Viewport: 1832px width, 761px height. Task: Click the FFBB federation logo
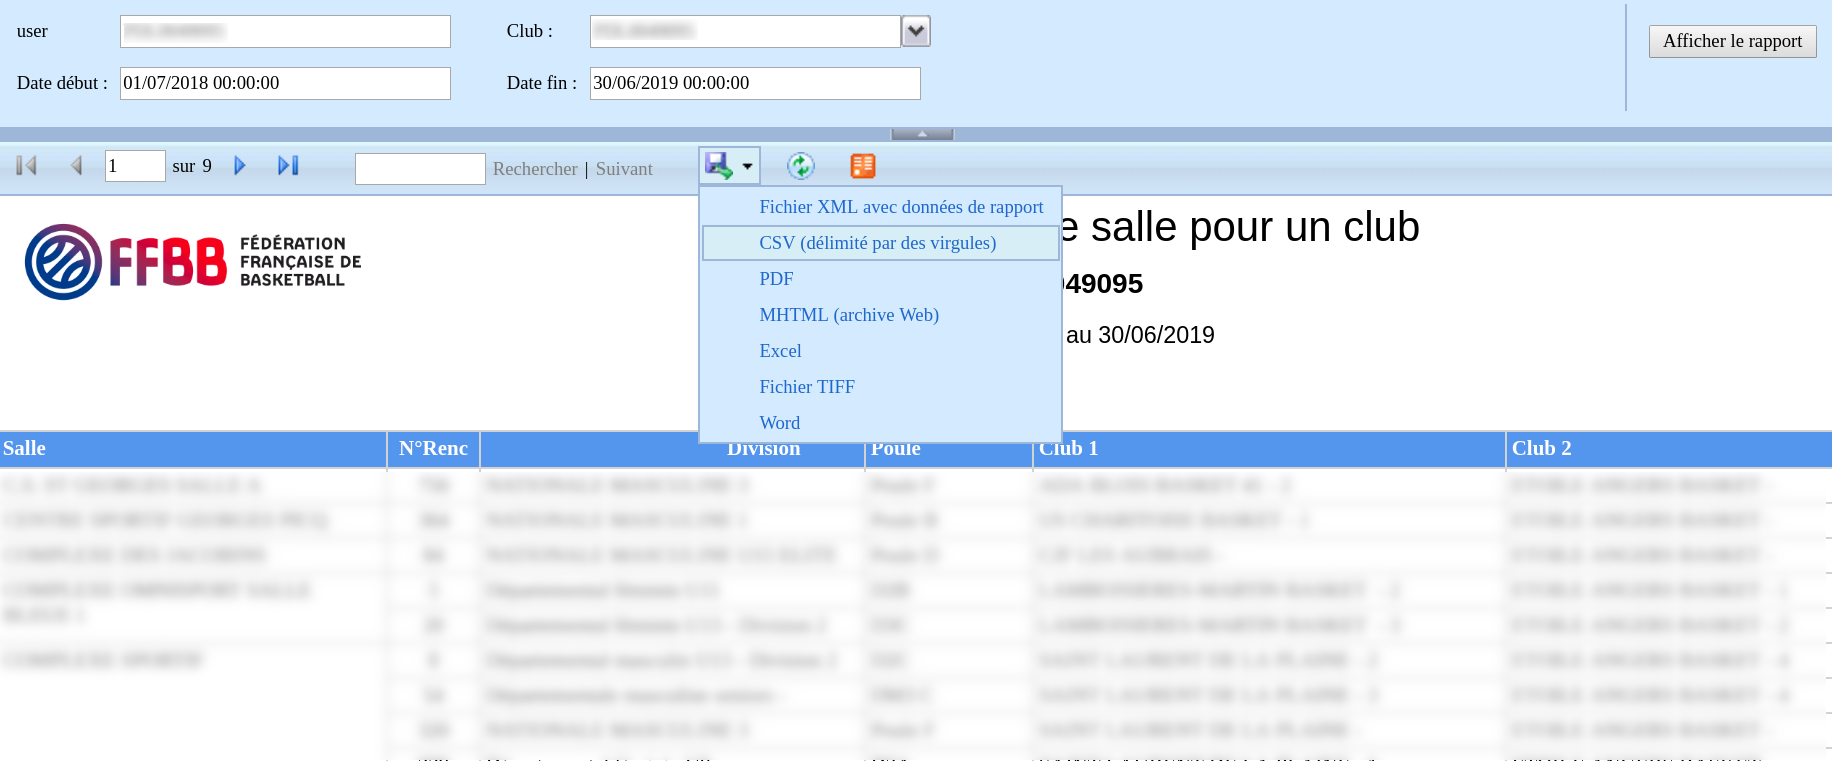(193, 262)
